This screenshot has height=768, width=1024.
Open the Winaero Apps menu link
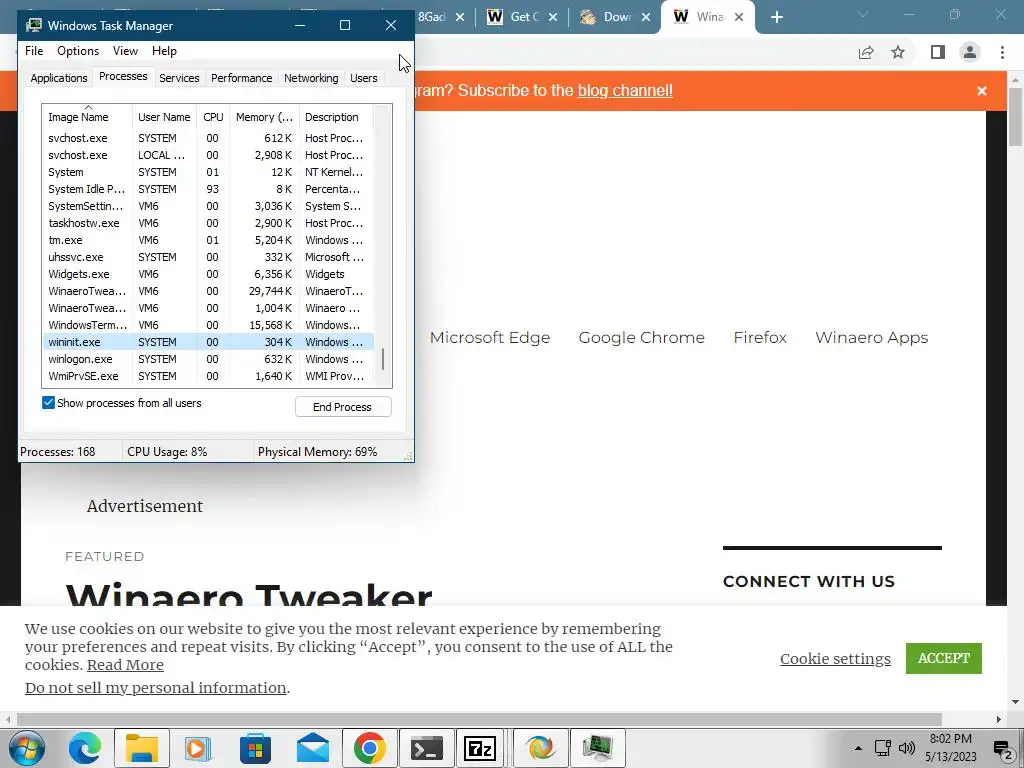[x=871, y=338]
